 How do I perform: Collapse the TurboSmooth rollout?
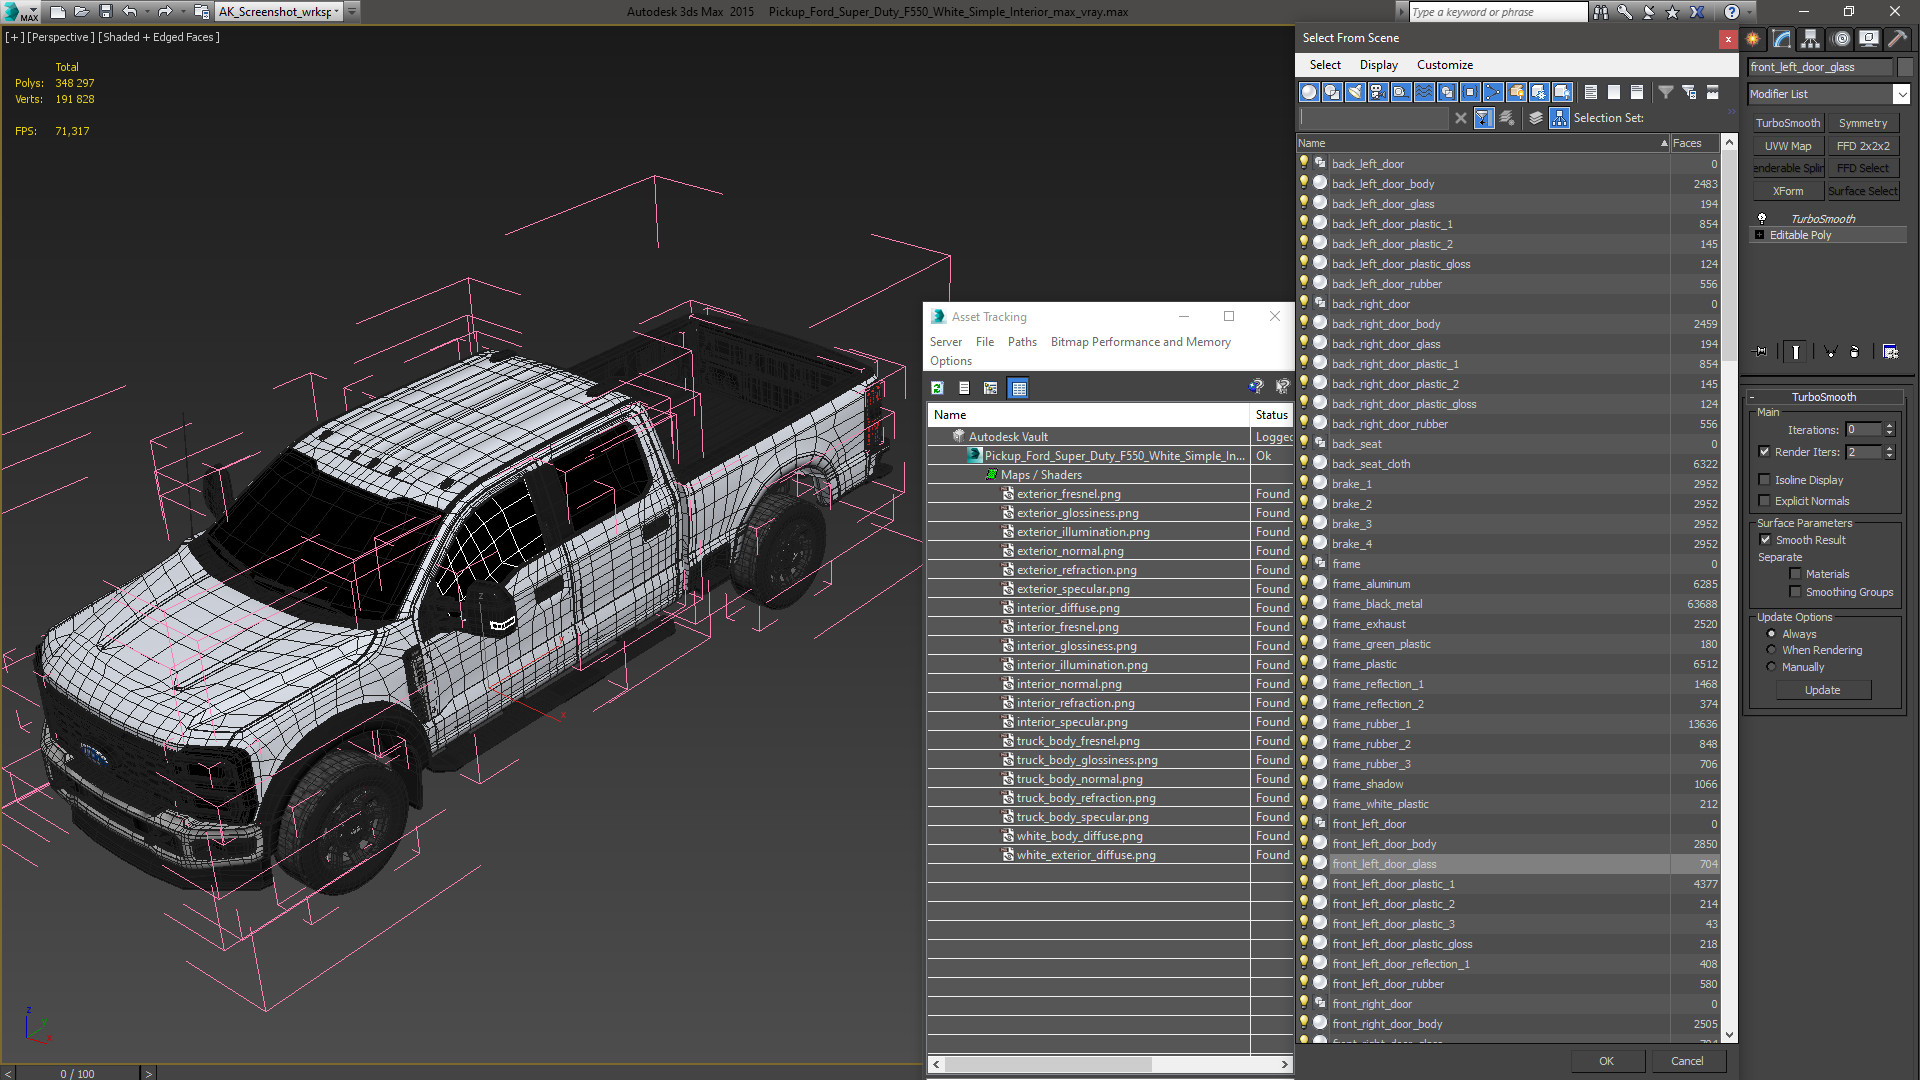[x=1823, y=397]
